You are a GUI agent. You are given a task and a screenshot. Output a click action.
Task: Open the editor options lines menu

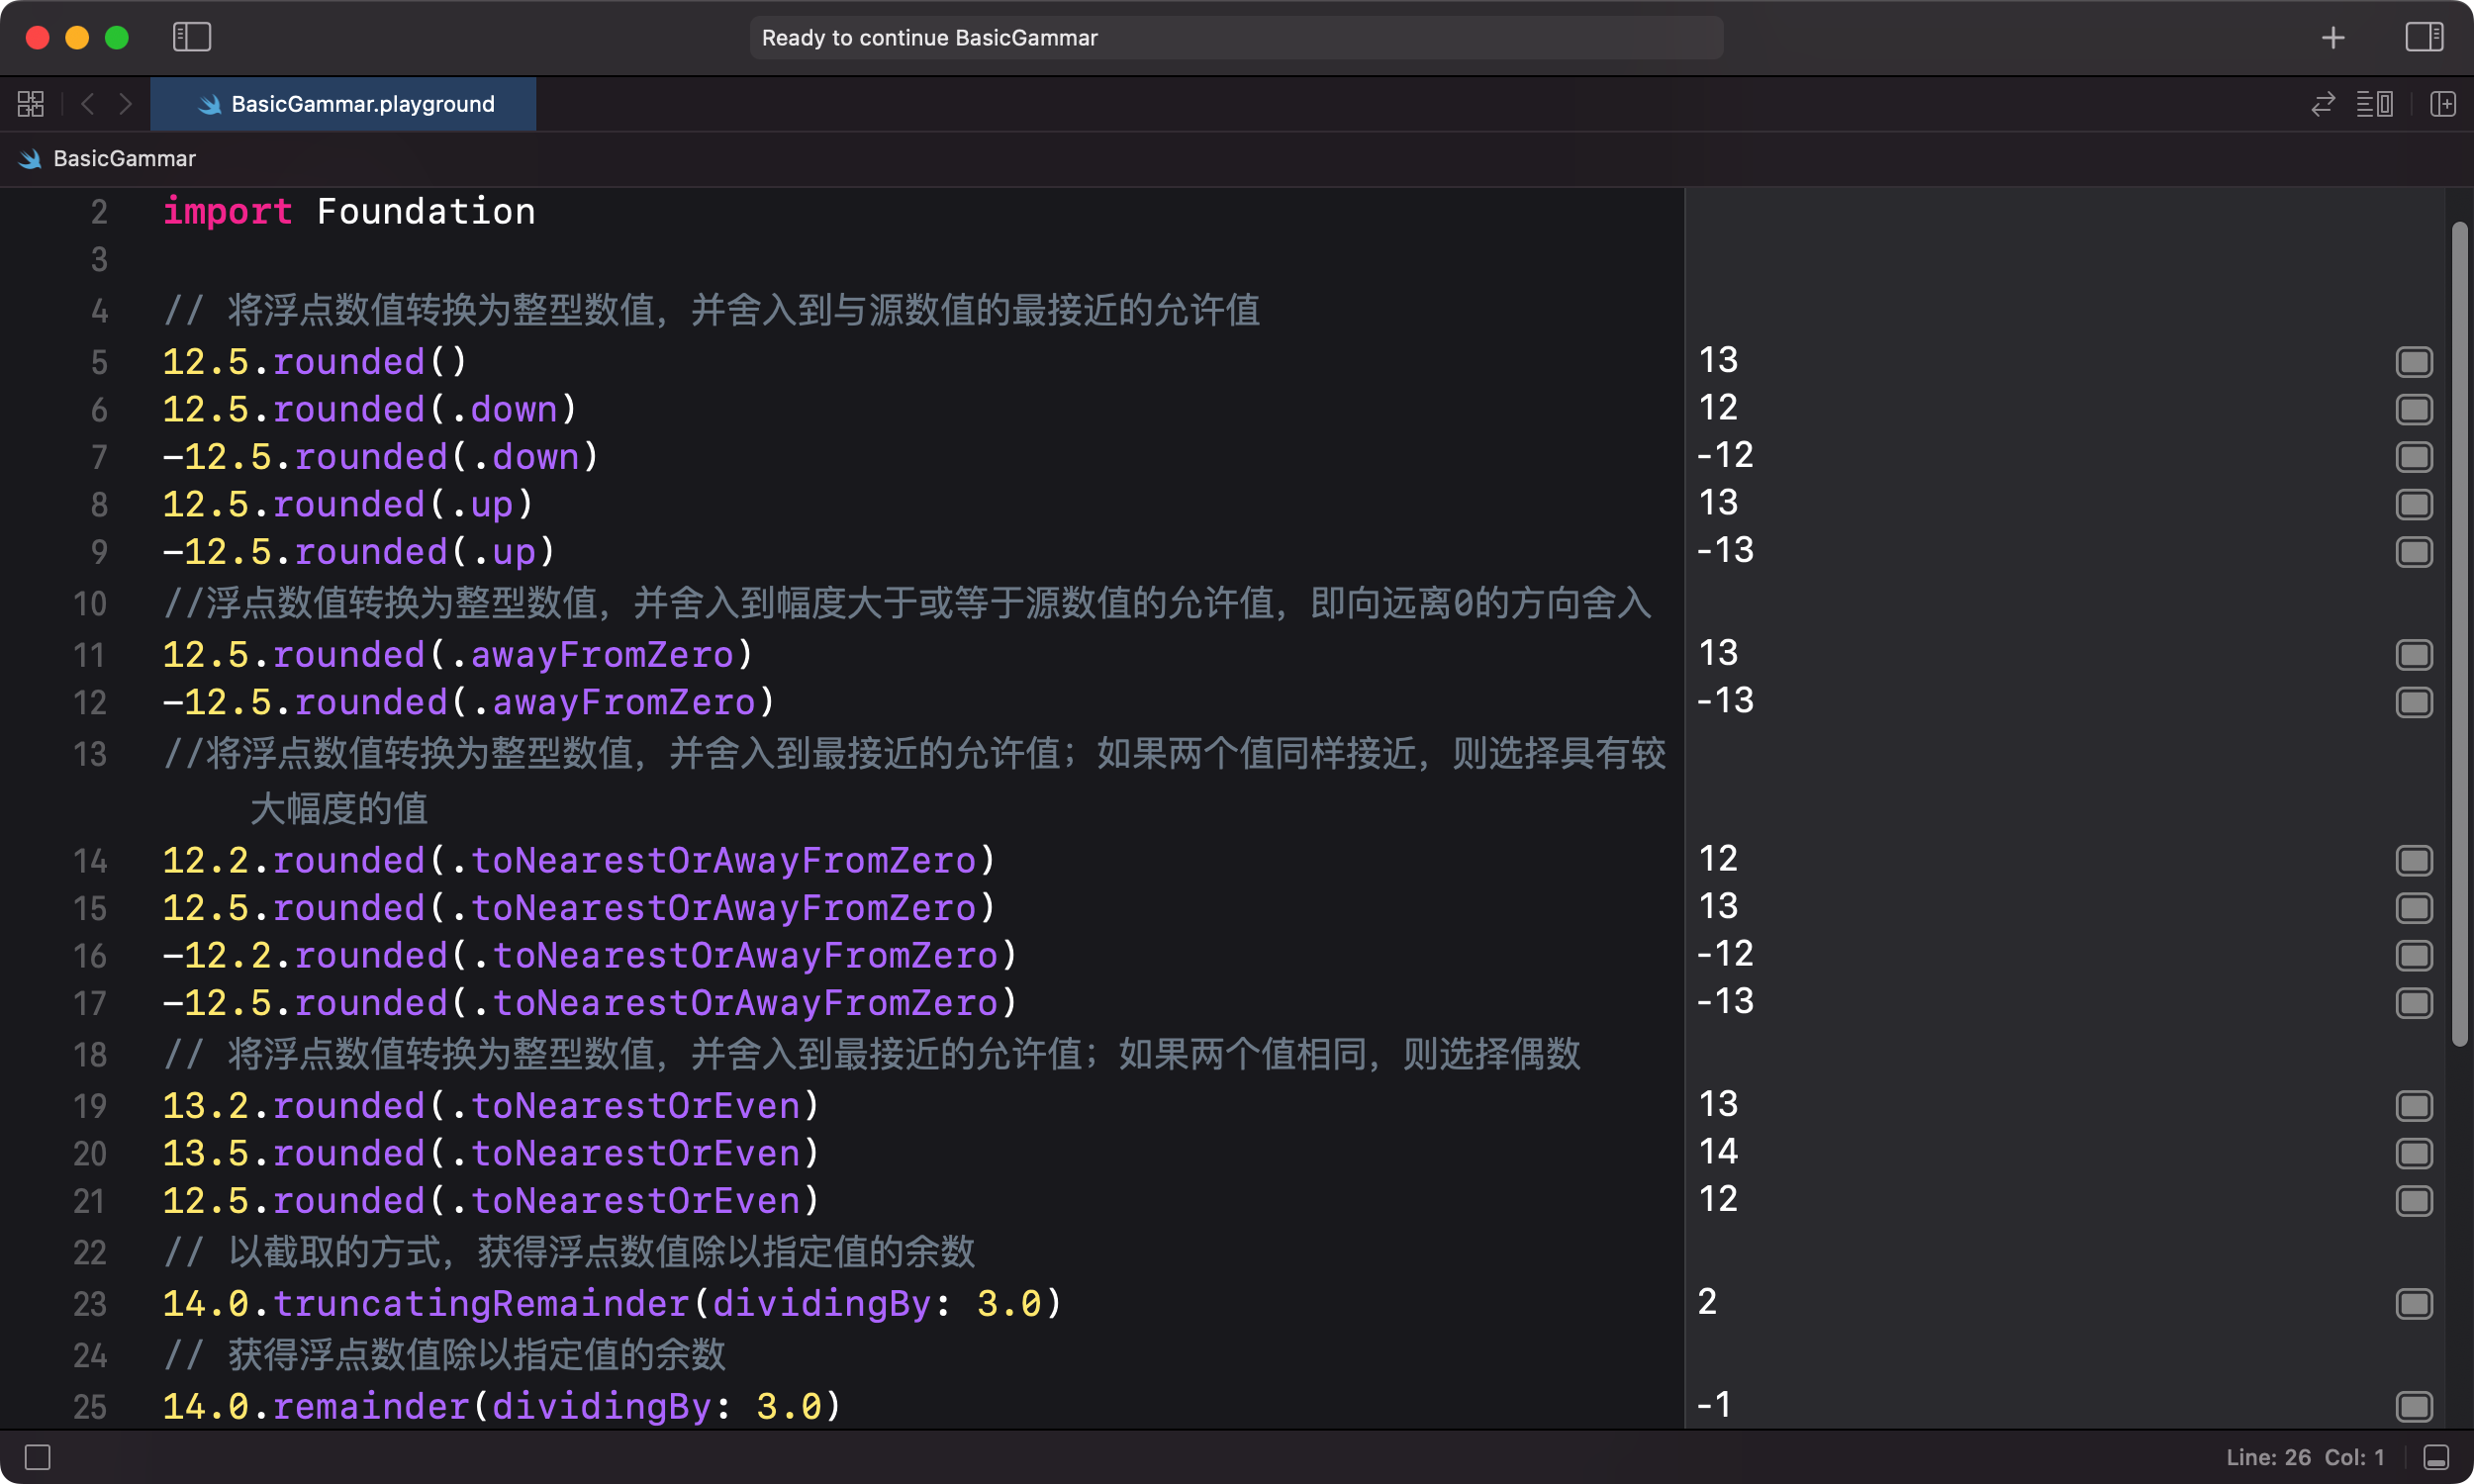pos(2374,104)
